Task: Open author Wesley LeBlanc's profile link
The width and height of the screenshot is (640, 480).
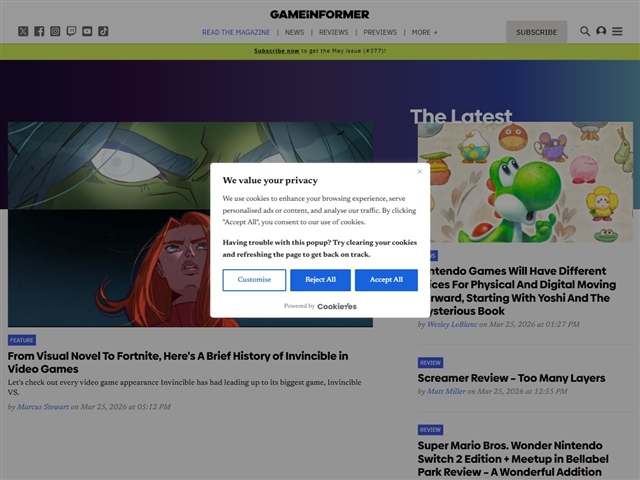Action: 452,324
